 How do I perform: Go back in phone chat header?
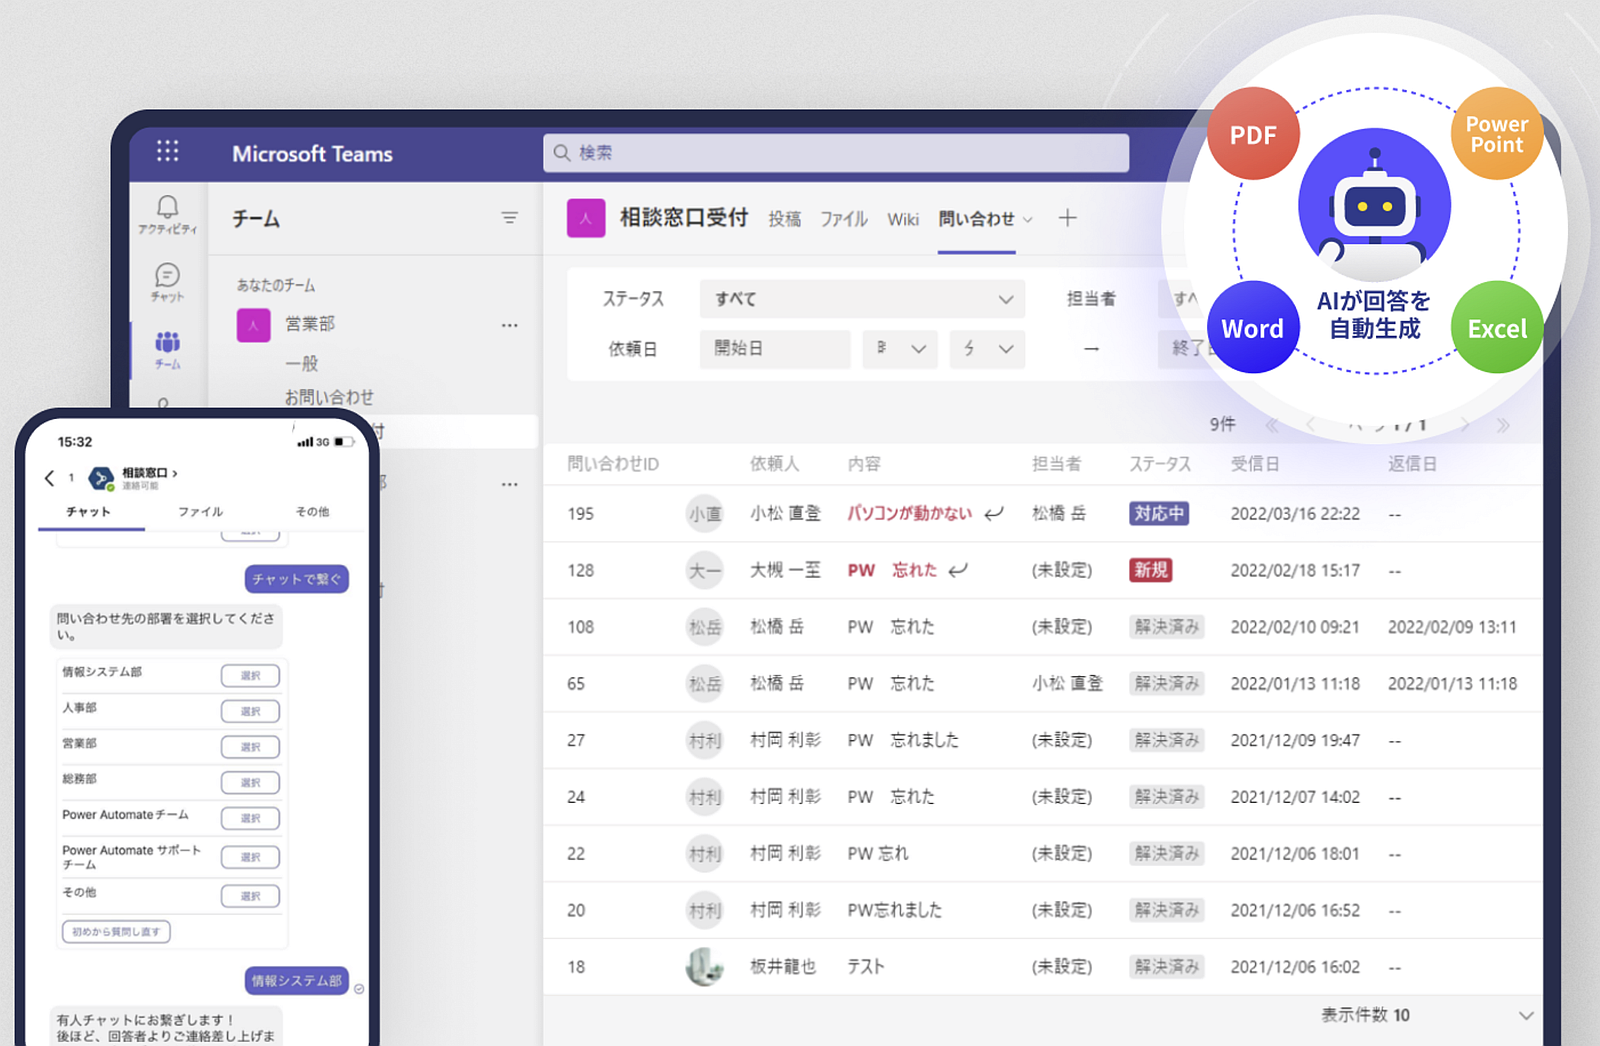click(x=49, y=478)
